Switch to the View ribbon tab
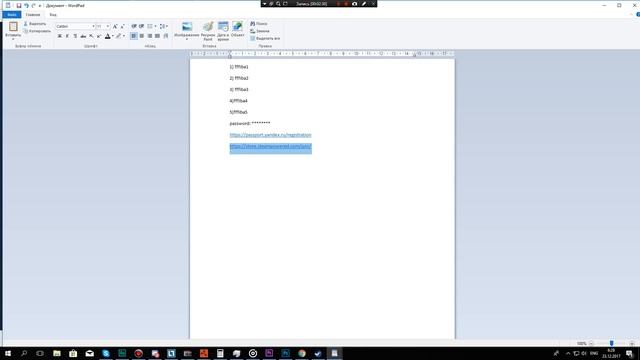The height and width of the screenshot is (360, 640). [53, 15]
